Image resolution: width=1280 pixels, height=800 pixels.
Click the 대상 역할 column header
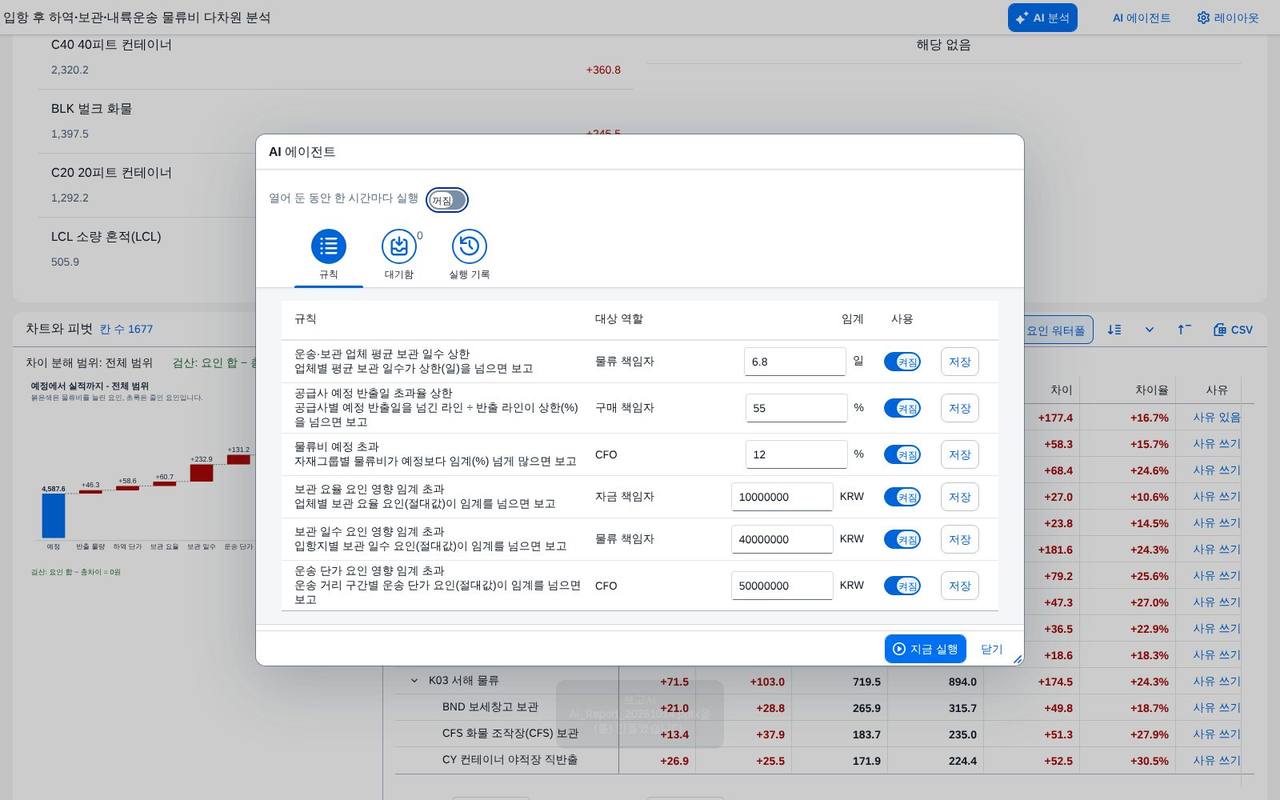(619, 319)
